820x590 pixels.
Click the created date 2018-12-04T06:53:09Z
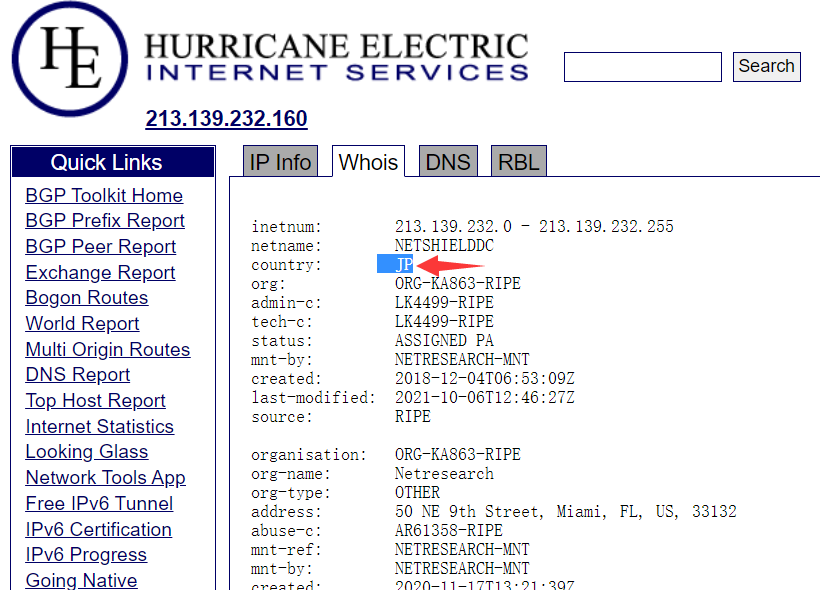[x=484, y=378]
